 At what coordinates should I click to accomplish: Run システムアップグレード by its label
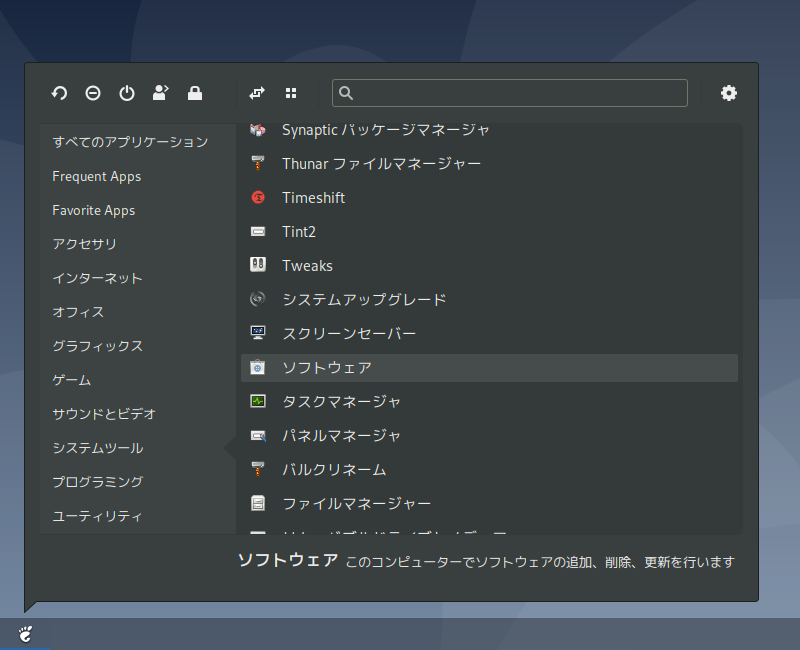pos(364,299)
